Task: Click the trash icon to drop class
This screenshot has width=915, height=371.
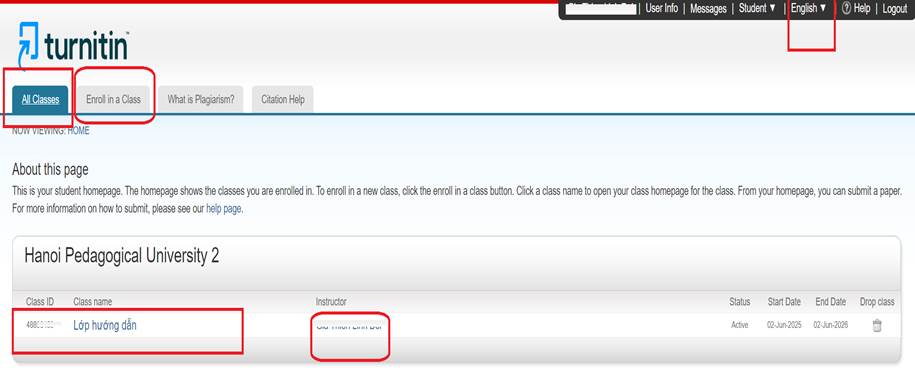Action: pos(876,326)
